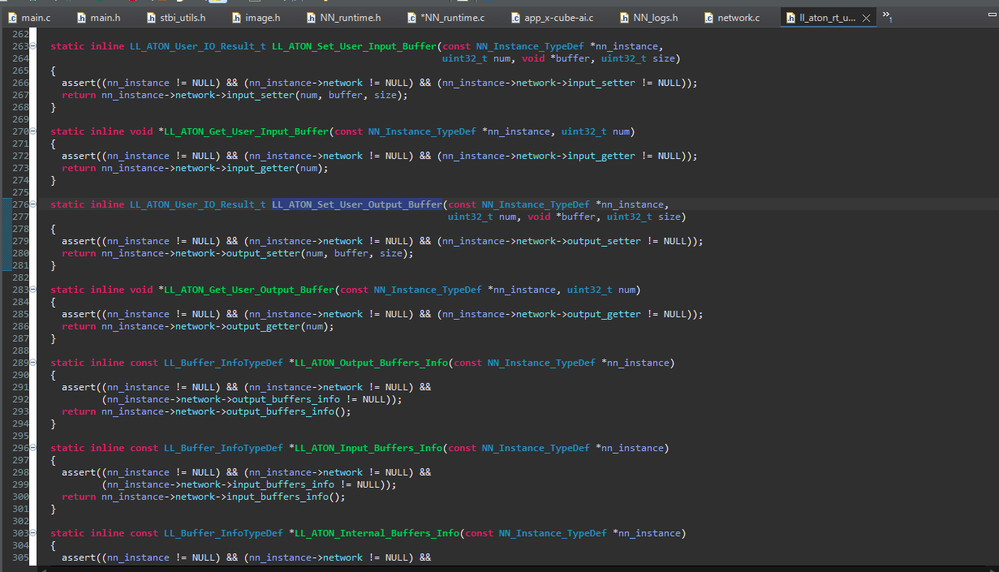Click the app_x-cube-ai.c file icon
This screenshot has height=572, width=999.
515,18
